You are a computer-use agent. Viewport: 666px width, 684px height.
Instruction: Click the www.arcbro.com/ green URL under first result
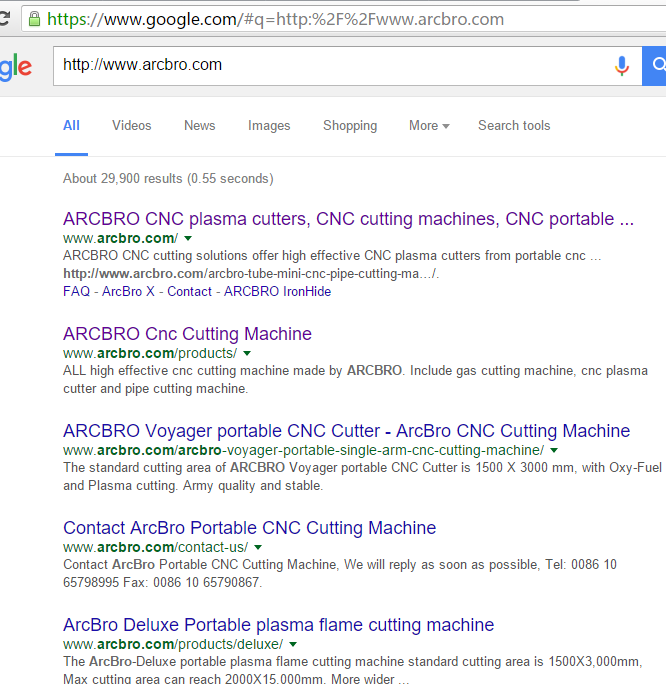120,238
